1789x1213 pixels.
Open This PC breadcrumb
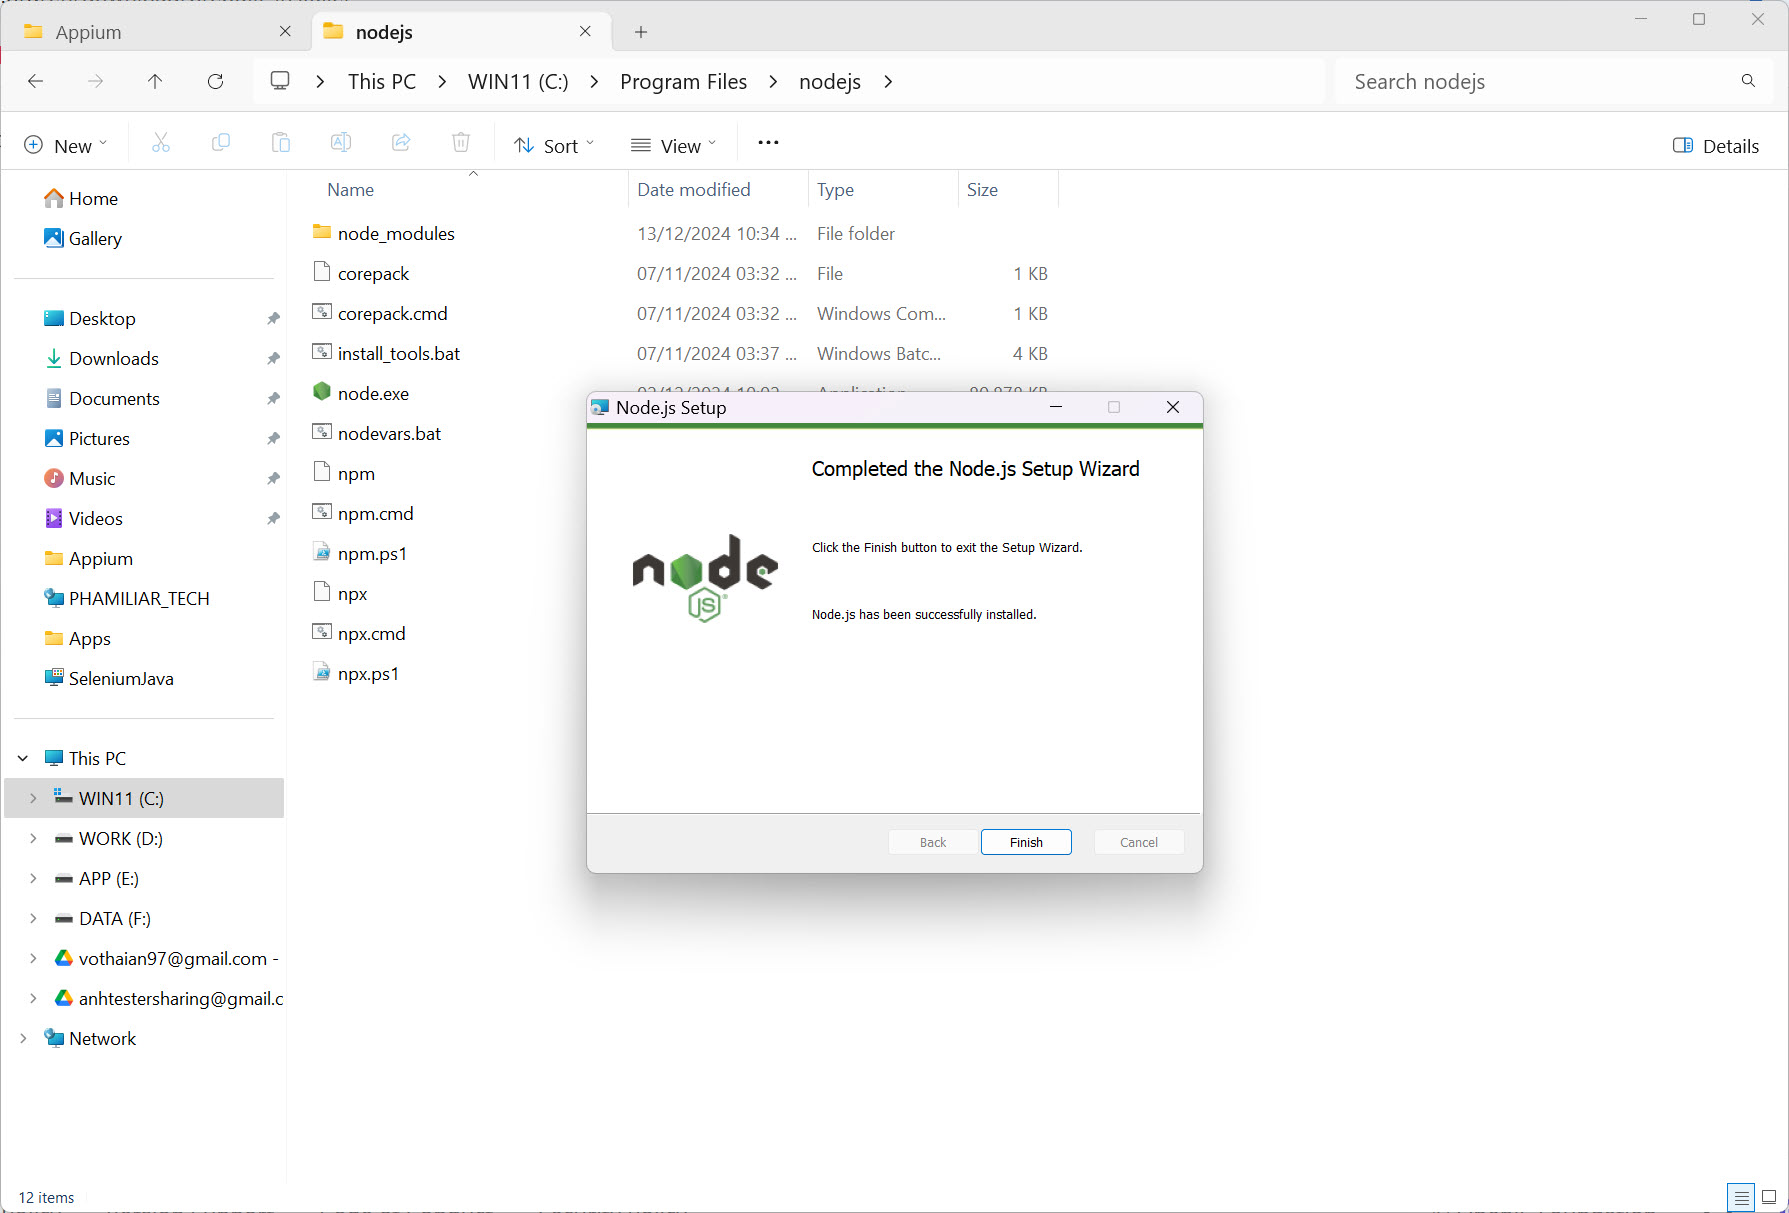pyautogui.click(x=382, y=82)
